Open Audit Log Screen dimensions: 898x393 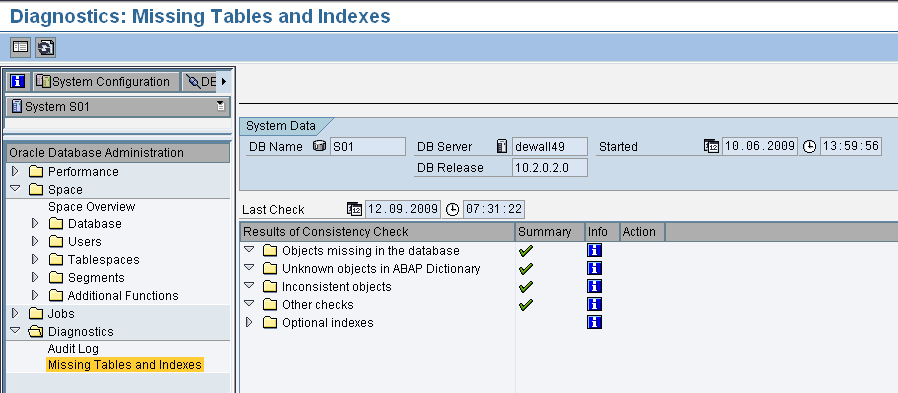tap(73, 348)
